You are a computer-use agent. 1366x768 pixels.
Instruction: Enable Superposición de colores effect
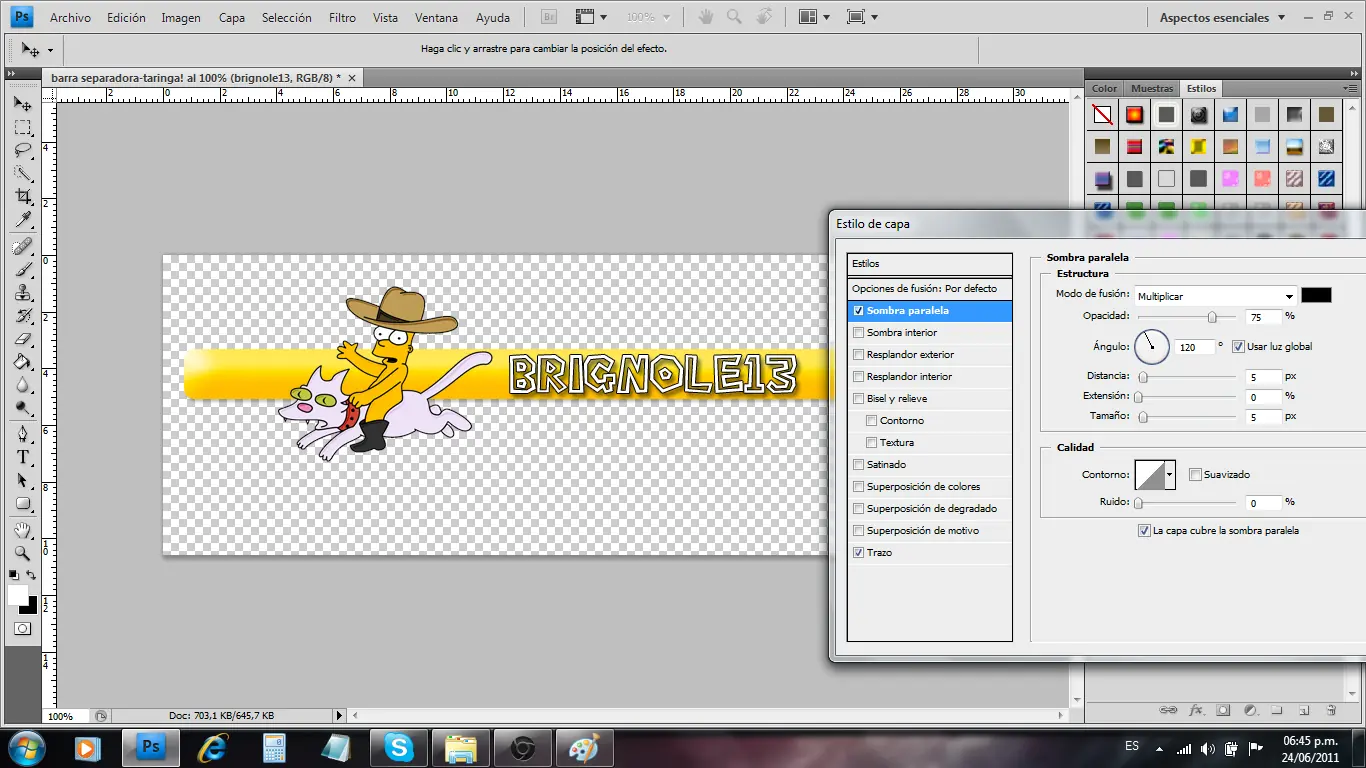[x=858, y=487]
